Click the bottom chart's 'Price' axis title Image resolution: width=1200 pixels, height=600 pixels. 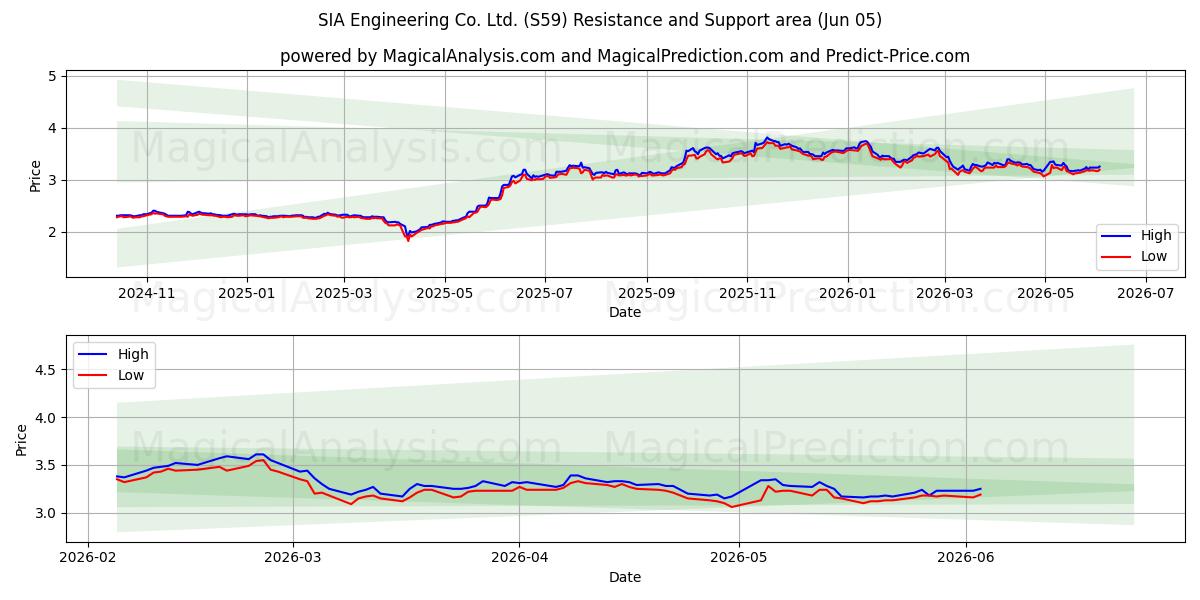click(x=23, y=440)
